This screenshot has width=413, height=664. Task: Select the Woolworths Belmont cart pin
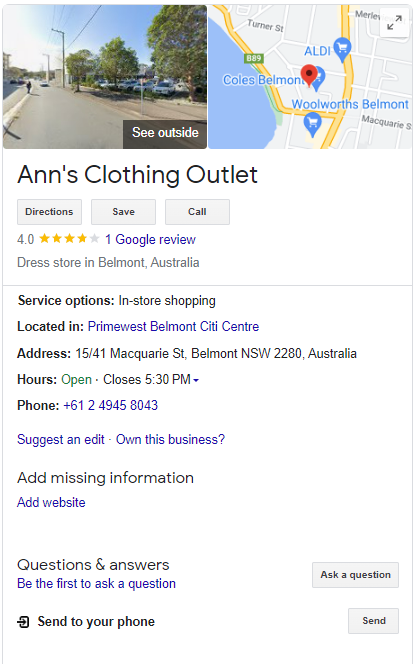pos(313,124)
